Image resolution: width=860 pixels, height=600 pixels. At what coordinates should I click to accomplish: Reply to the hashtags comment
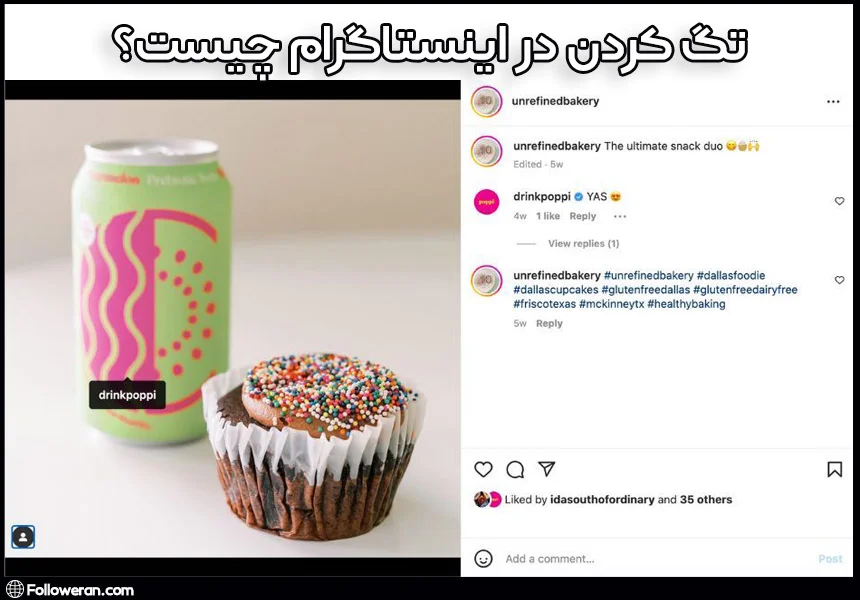point(549,324)
